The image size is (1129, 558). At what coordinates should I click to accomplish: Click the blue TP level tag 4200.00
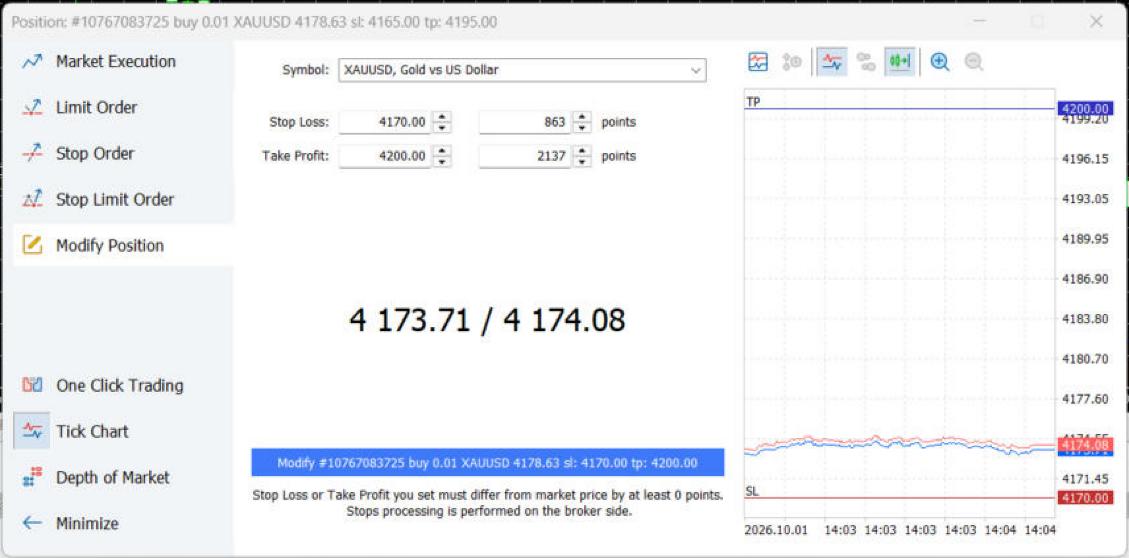[1084, 109]
